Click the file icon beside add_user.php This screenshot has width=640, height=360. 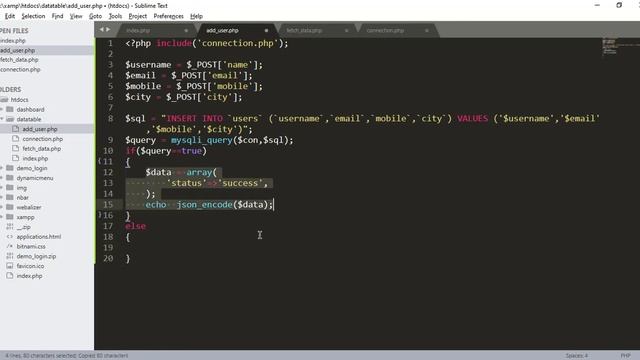tap(16, 129)
